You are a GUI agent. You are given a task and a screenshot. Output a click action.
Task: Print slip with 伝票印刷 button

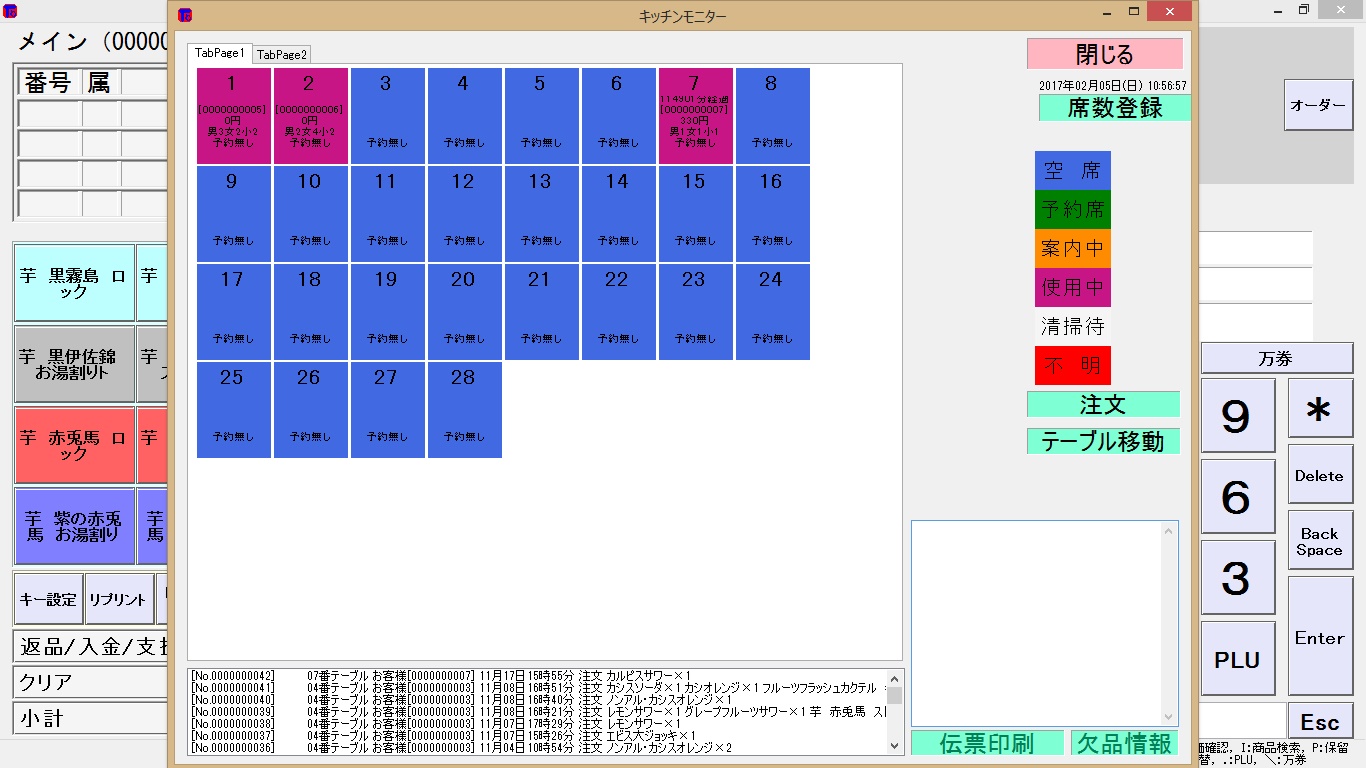[986, 743]
